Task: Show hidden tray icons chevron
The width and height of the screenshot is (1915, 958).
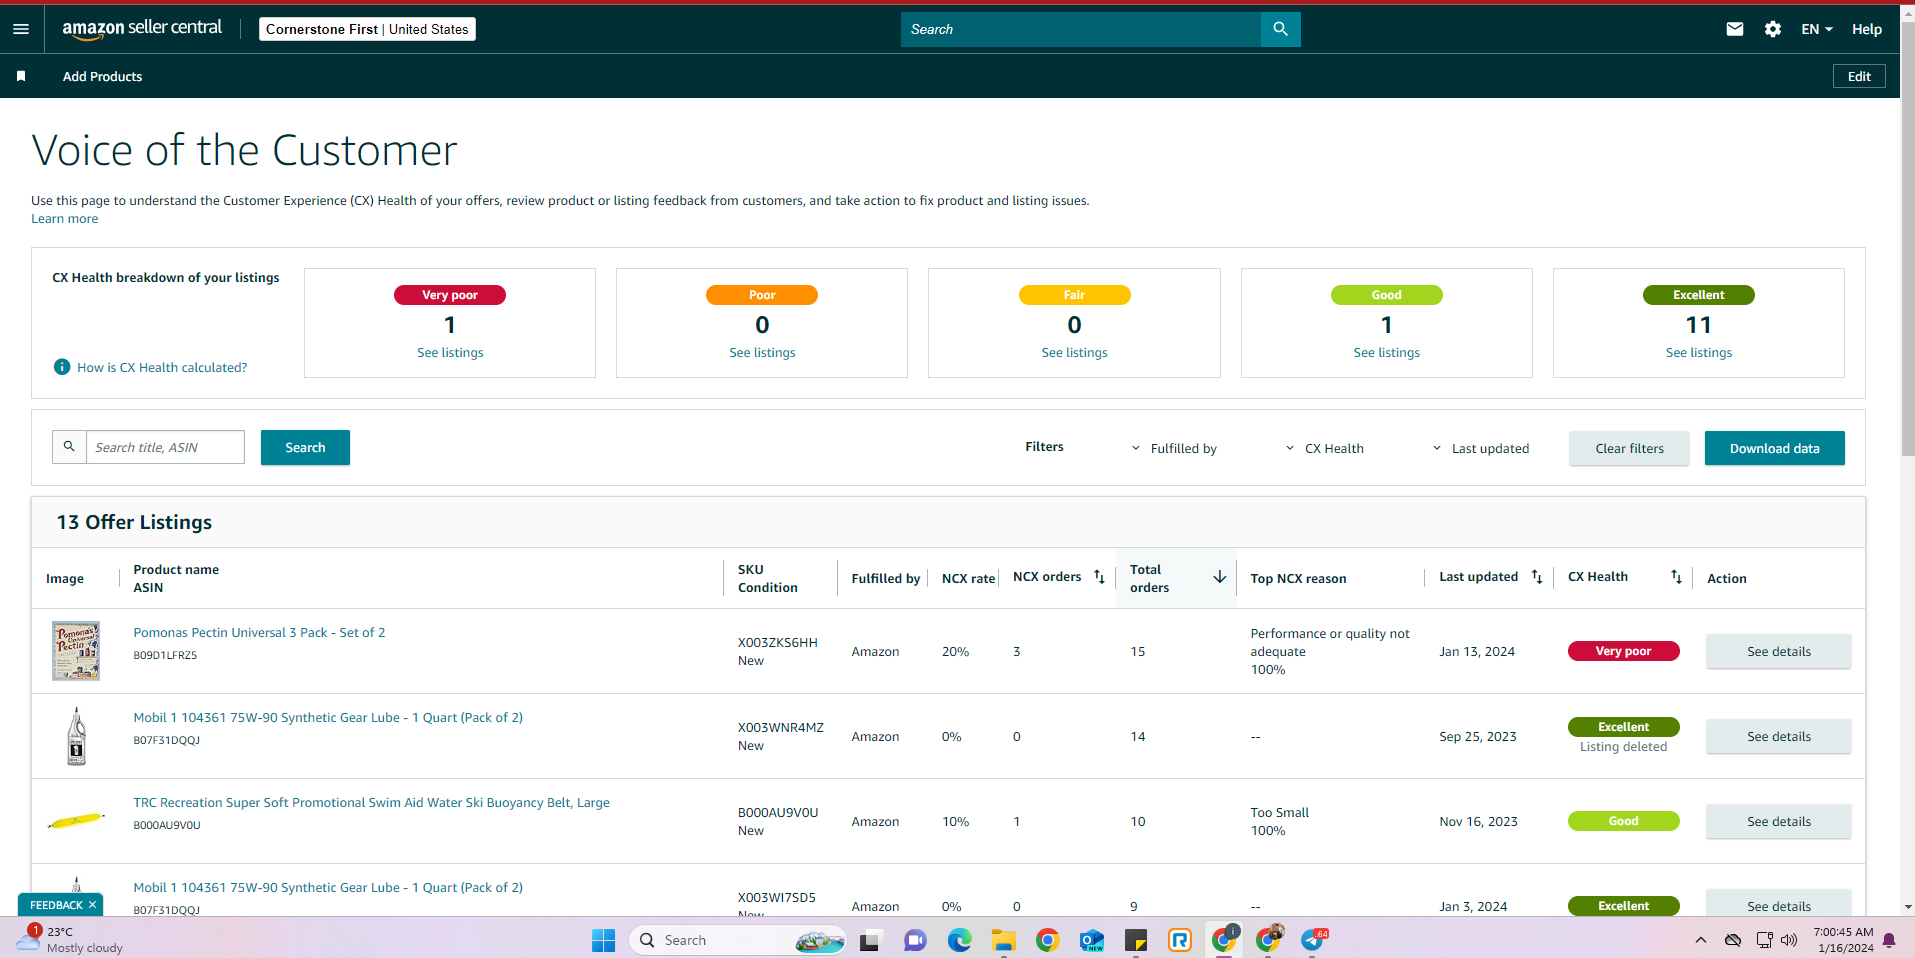Action: 1701,940
